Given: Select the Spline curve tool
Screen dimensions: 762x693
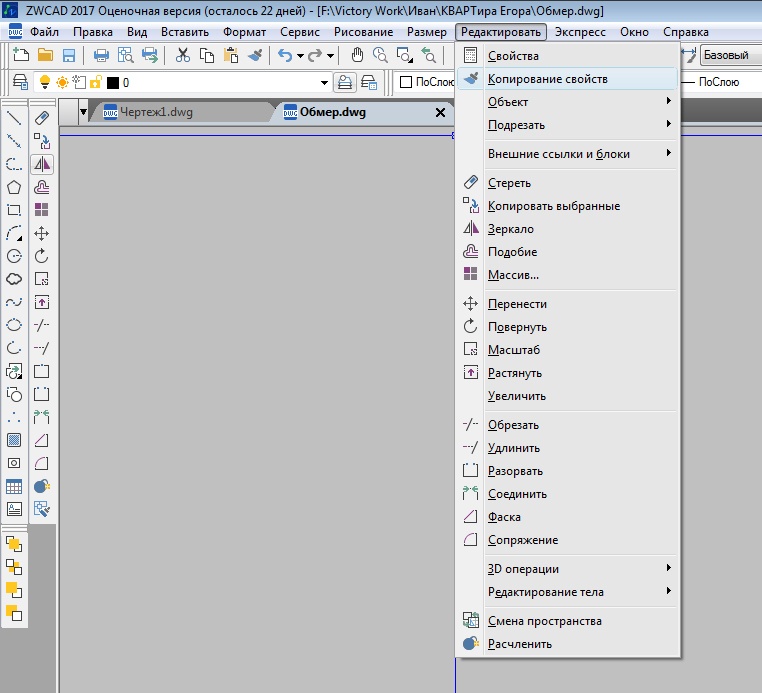Looking at the screenshot, I should coord(14,302).
